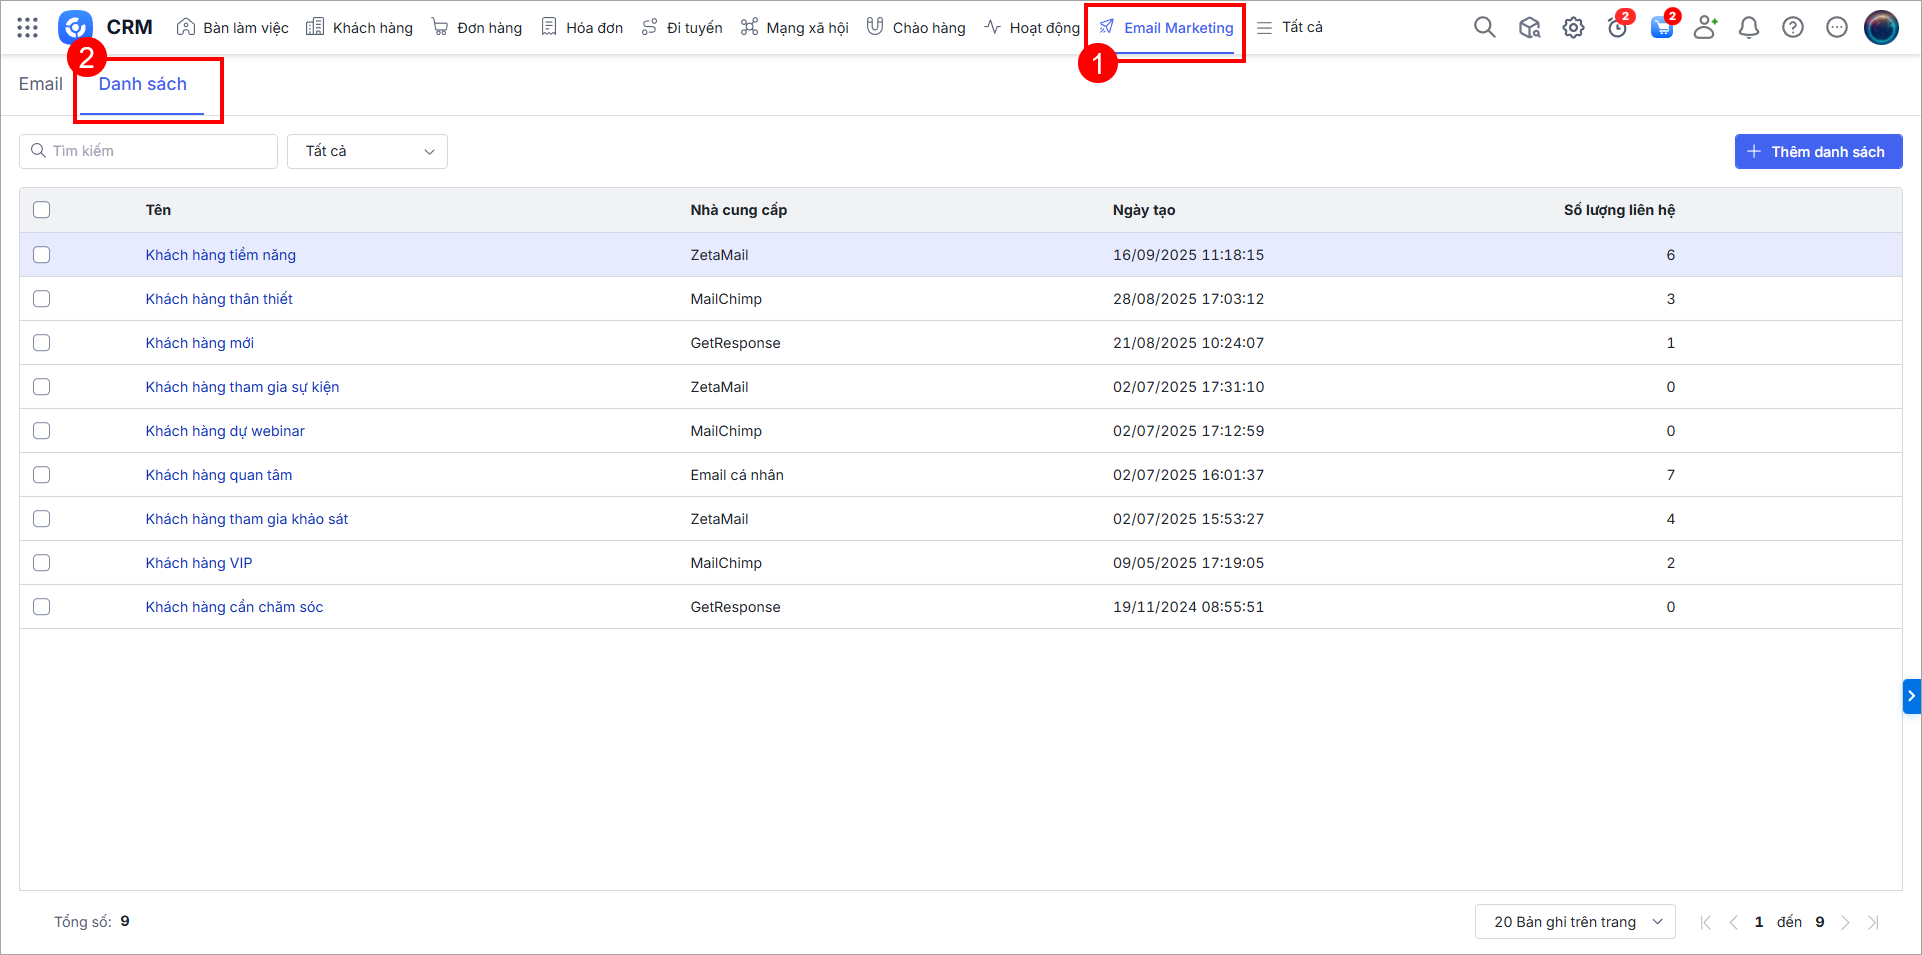Open the app launcher grid icon
Image resolution: width=1922 pixels, height=955 pixels.
pos(27,28)
